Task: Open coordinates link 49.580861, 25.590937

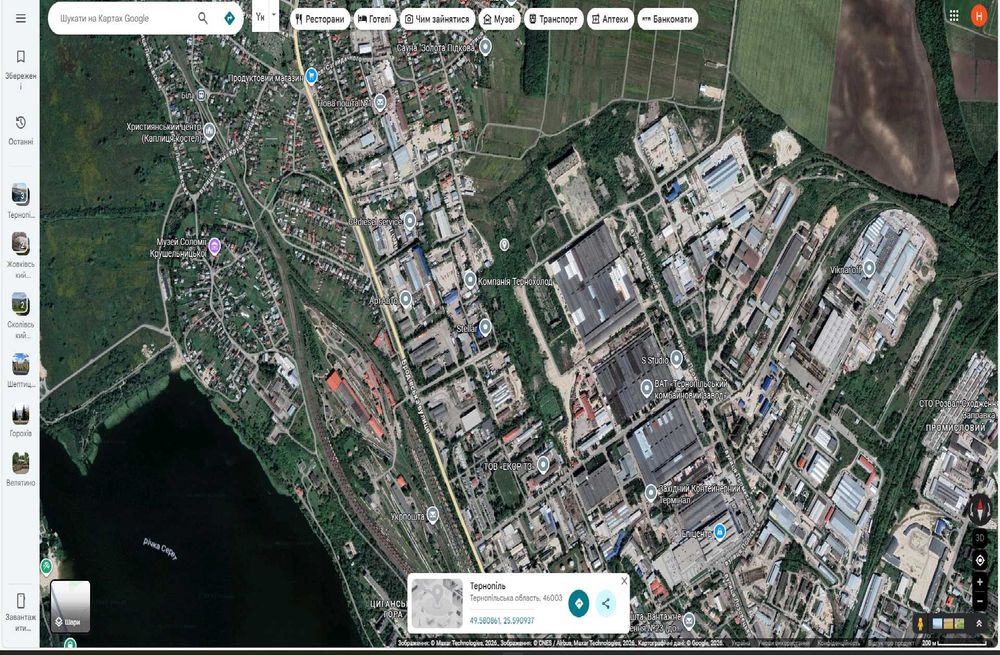Action: point(502,621)
